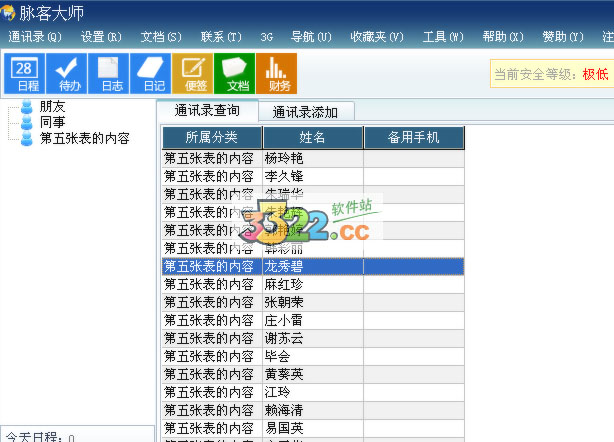The height and width of the screenshot is (442, 614).
Task: Select the contact row 毕会
Action: coord(313,356)
